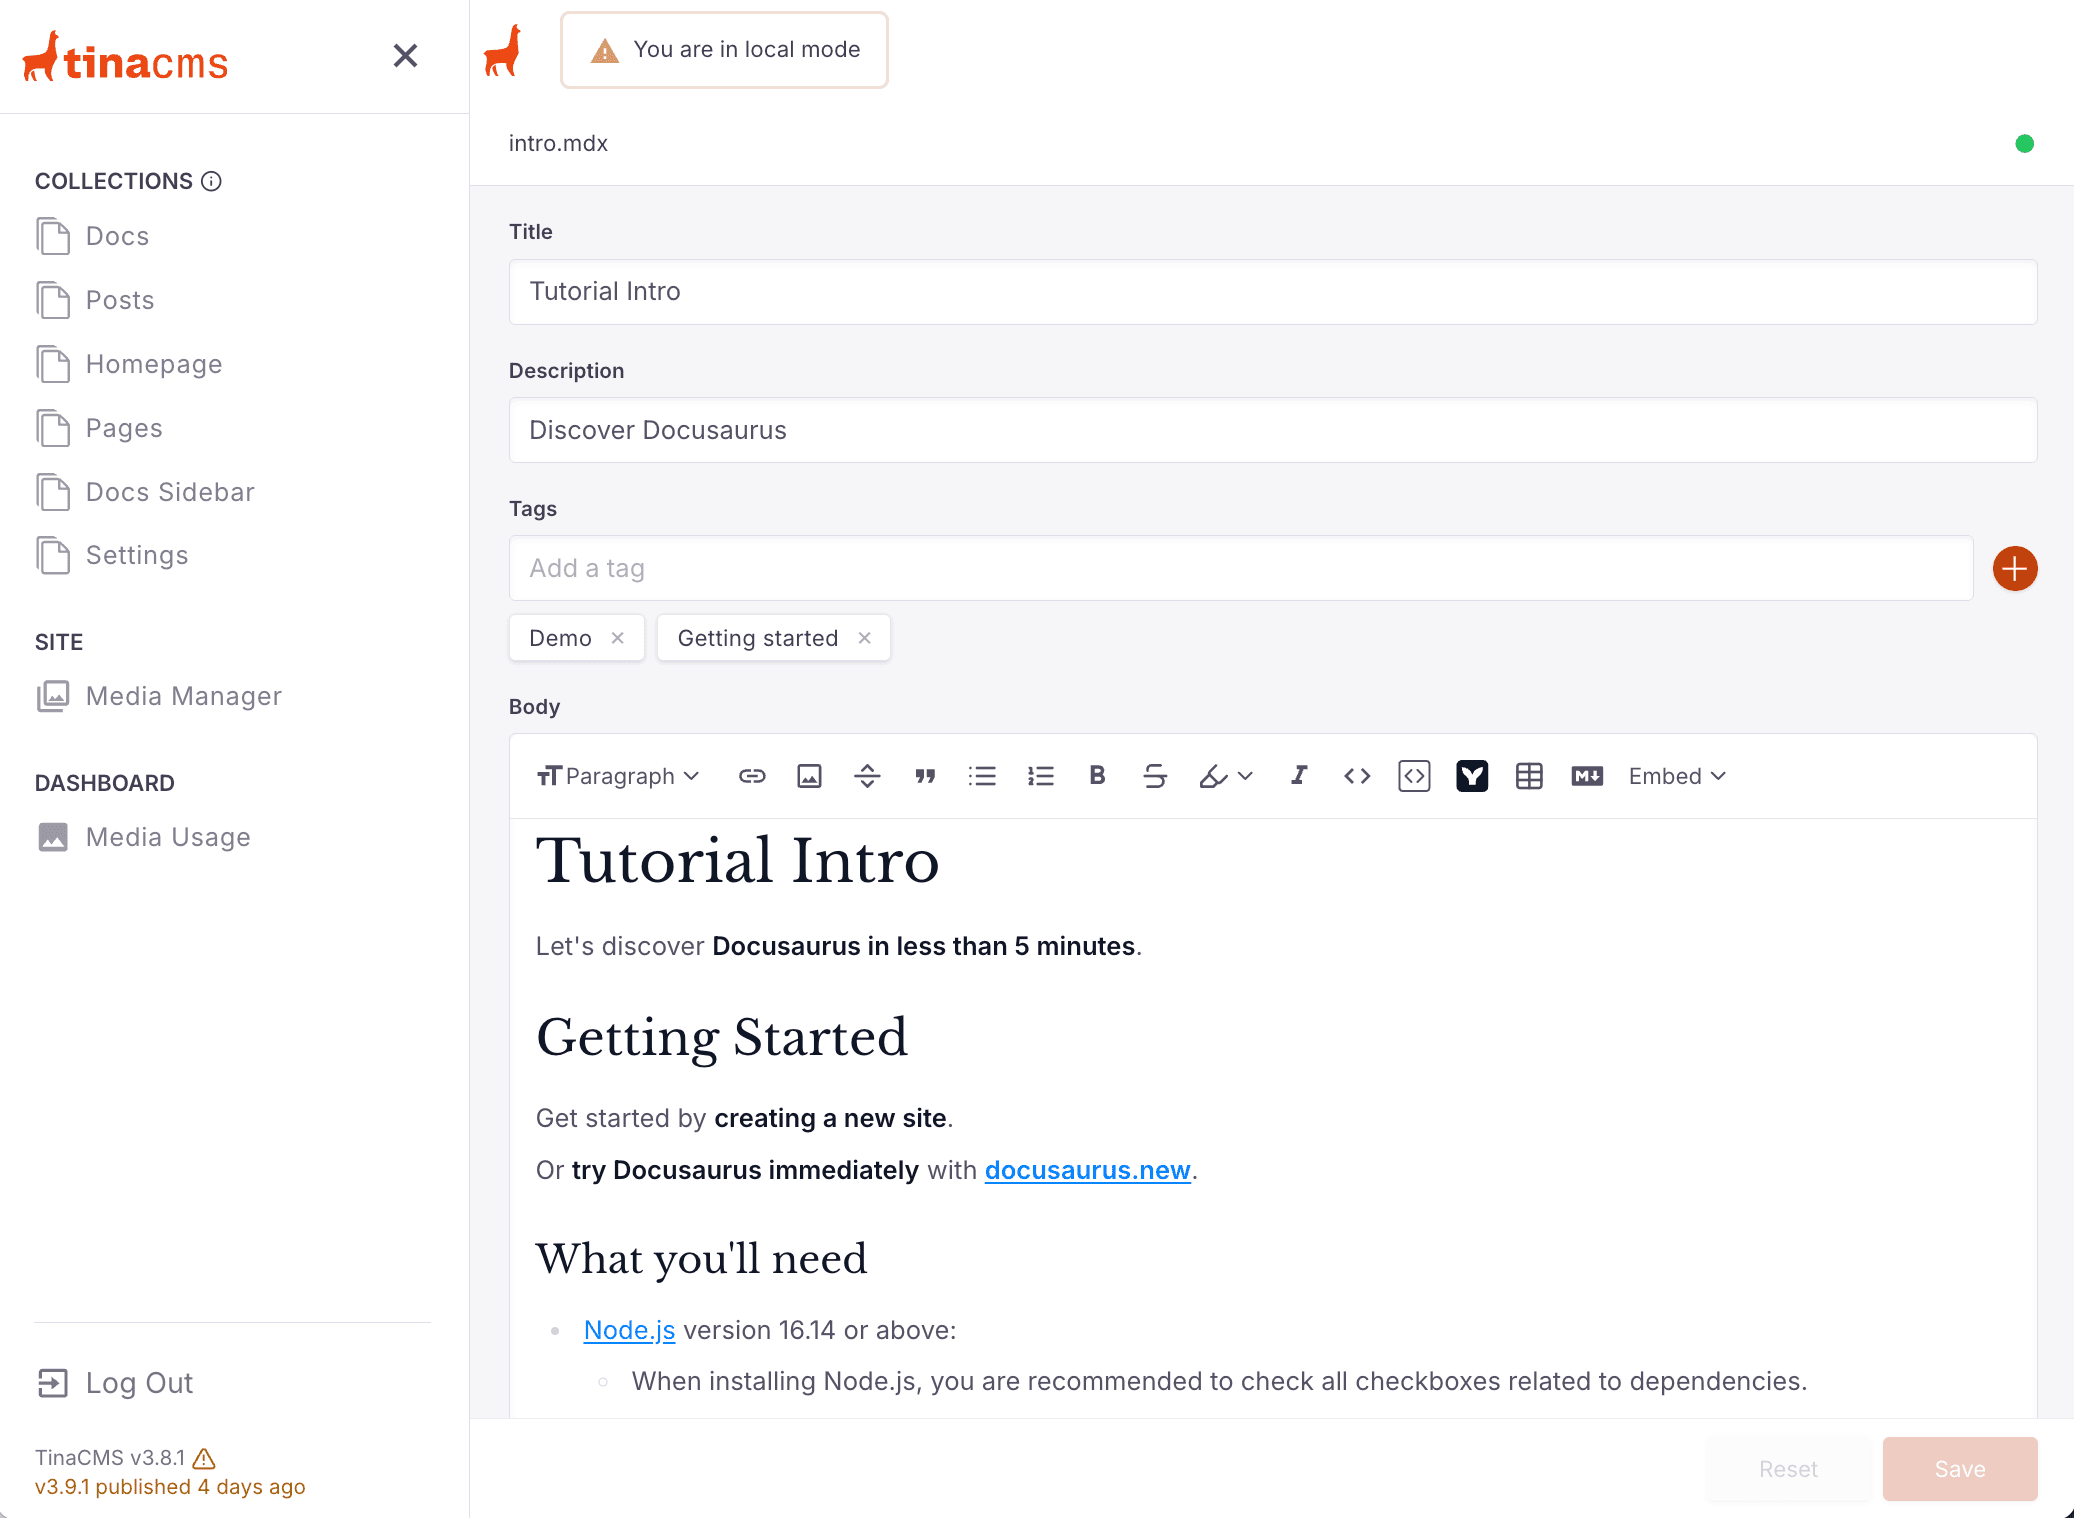Open the highlight color dropdown
The image size is (2074, 1518).
[x=1226, y=776]
